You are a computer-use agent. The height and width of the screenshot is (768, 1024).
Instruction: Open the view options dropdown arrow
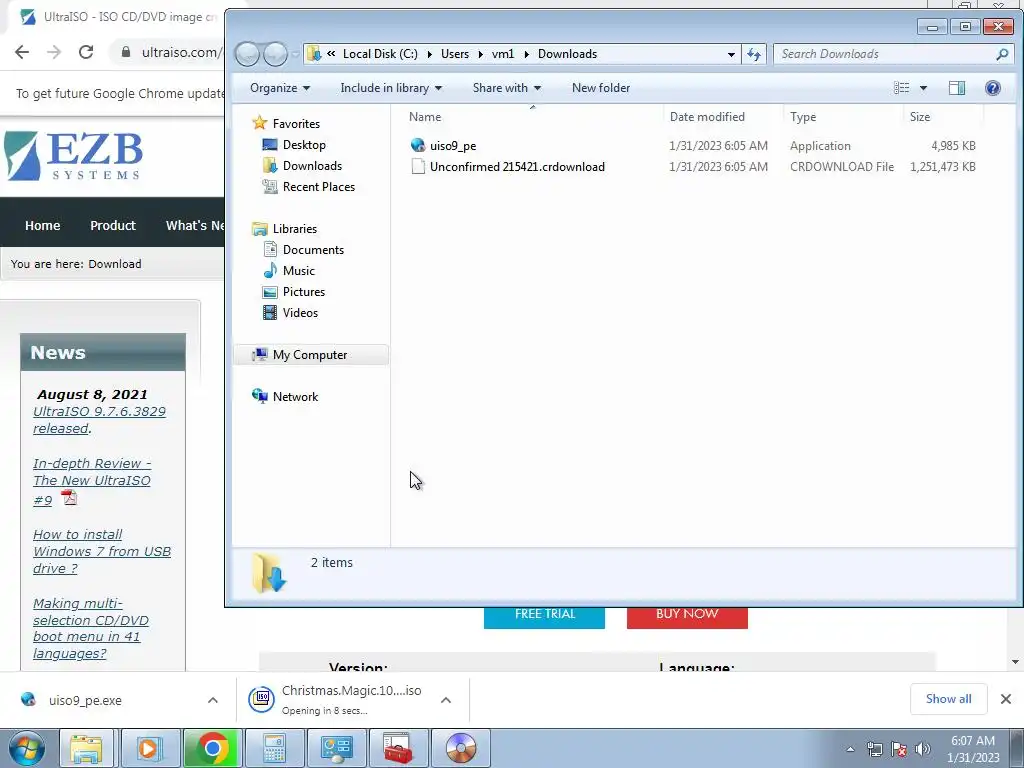pyautogui.click(x=923, y=88)
